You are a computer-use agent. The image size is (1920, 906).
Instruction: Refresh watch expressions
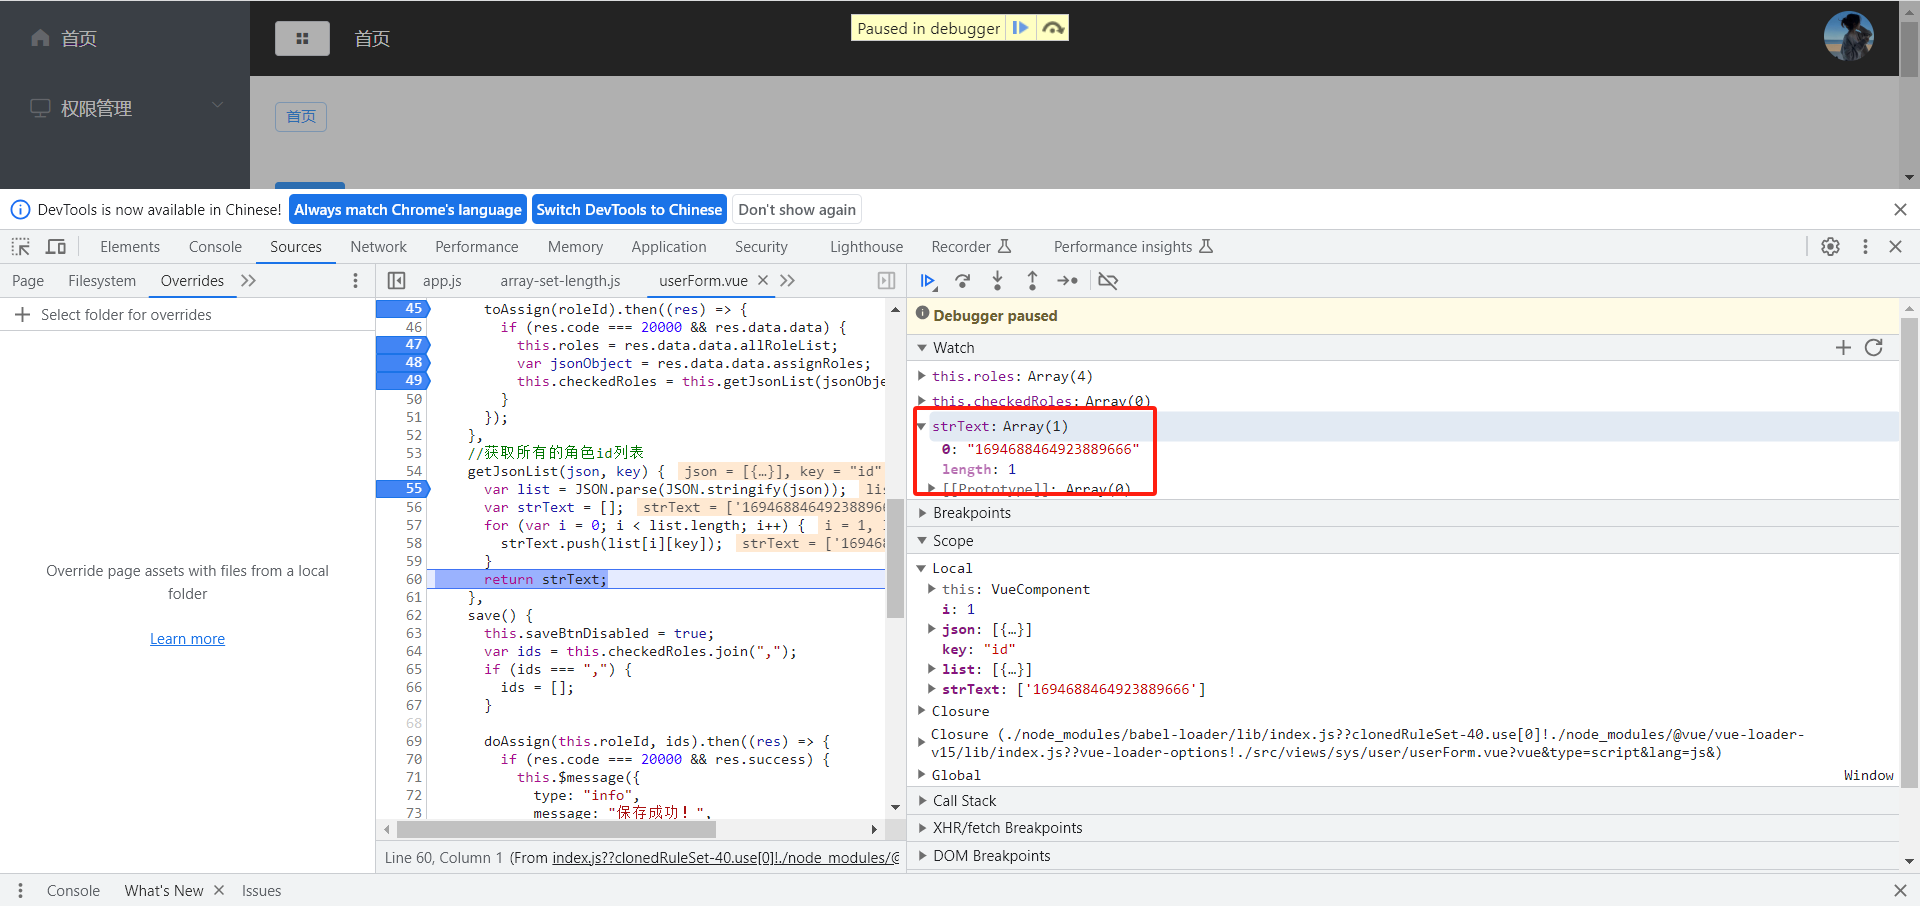coord(1874,347)
